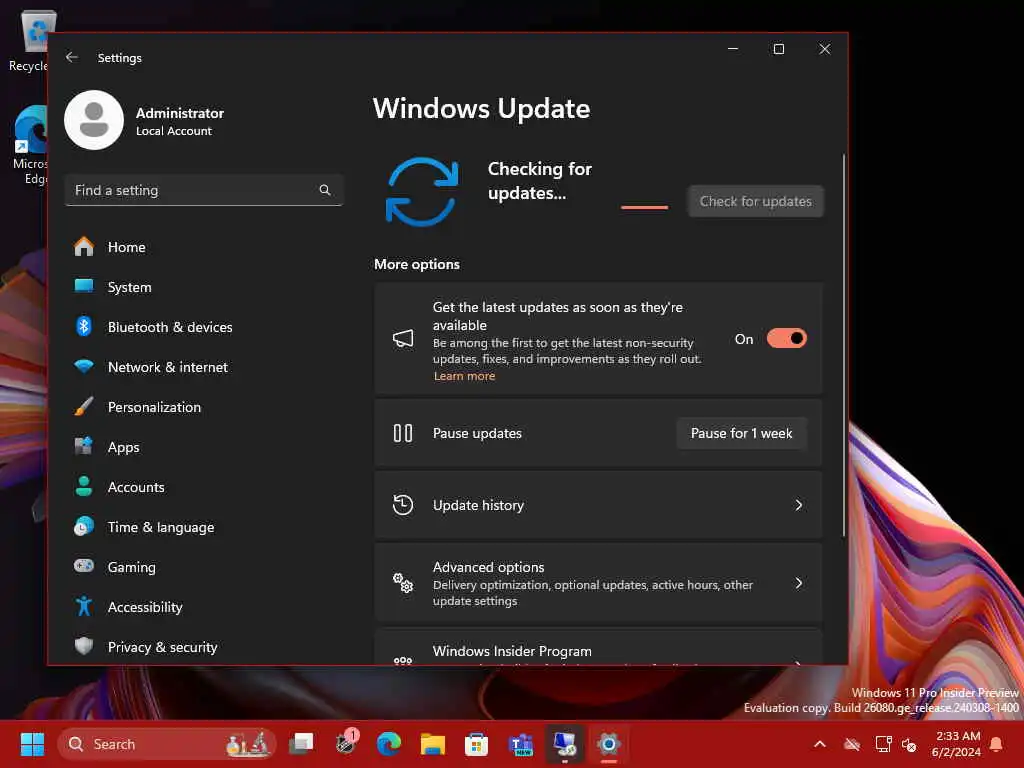The height and width of the screenshot is (768, 1024).
Task: Click the Gaming controller icon
Action: 84,566
